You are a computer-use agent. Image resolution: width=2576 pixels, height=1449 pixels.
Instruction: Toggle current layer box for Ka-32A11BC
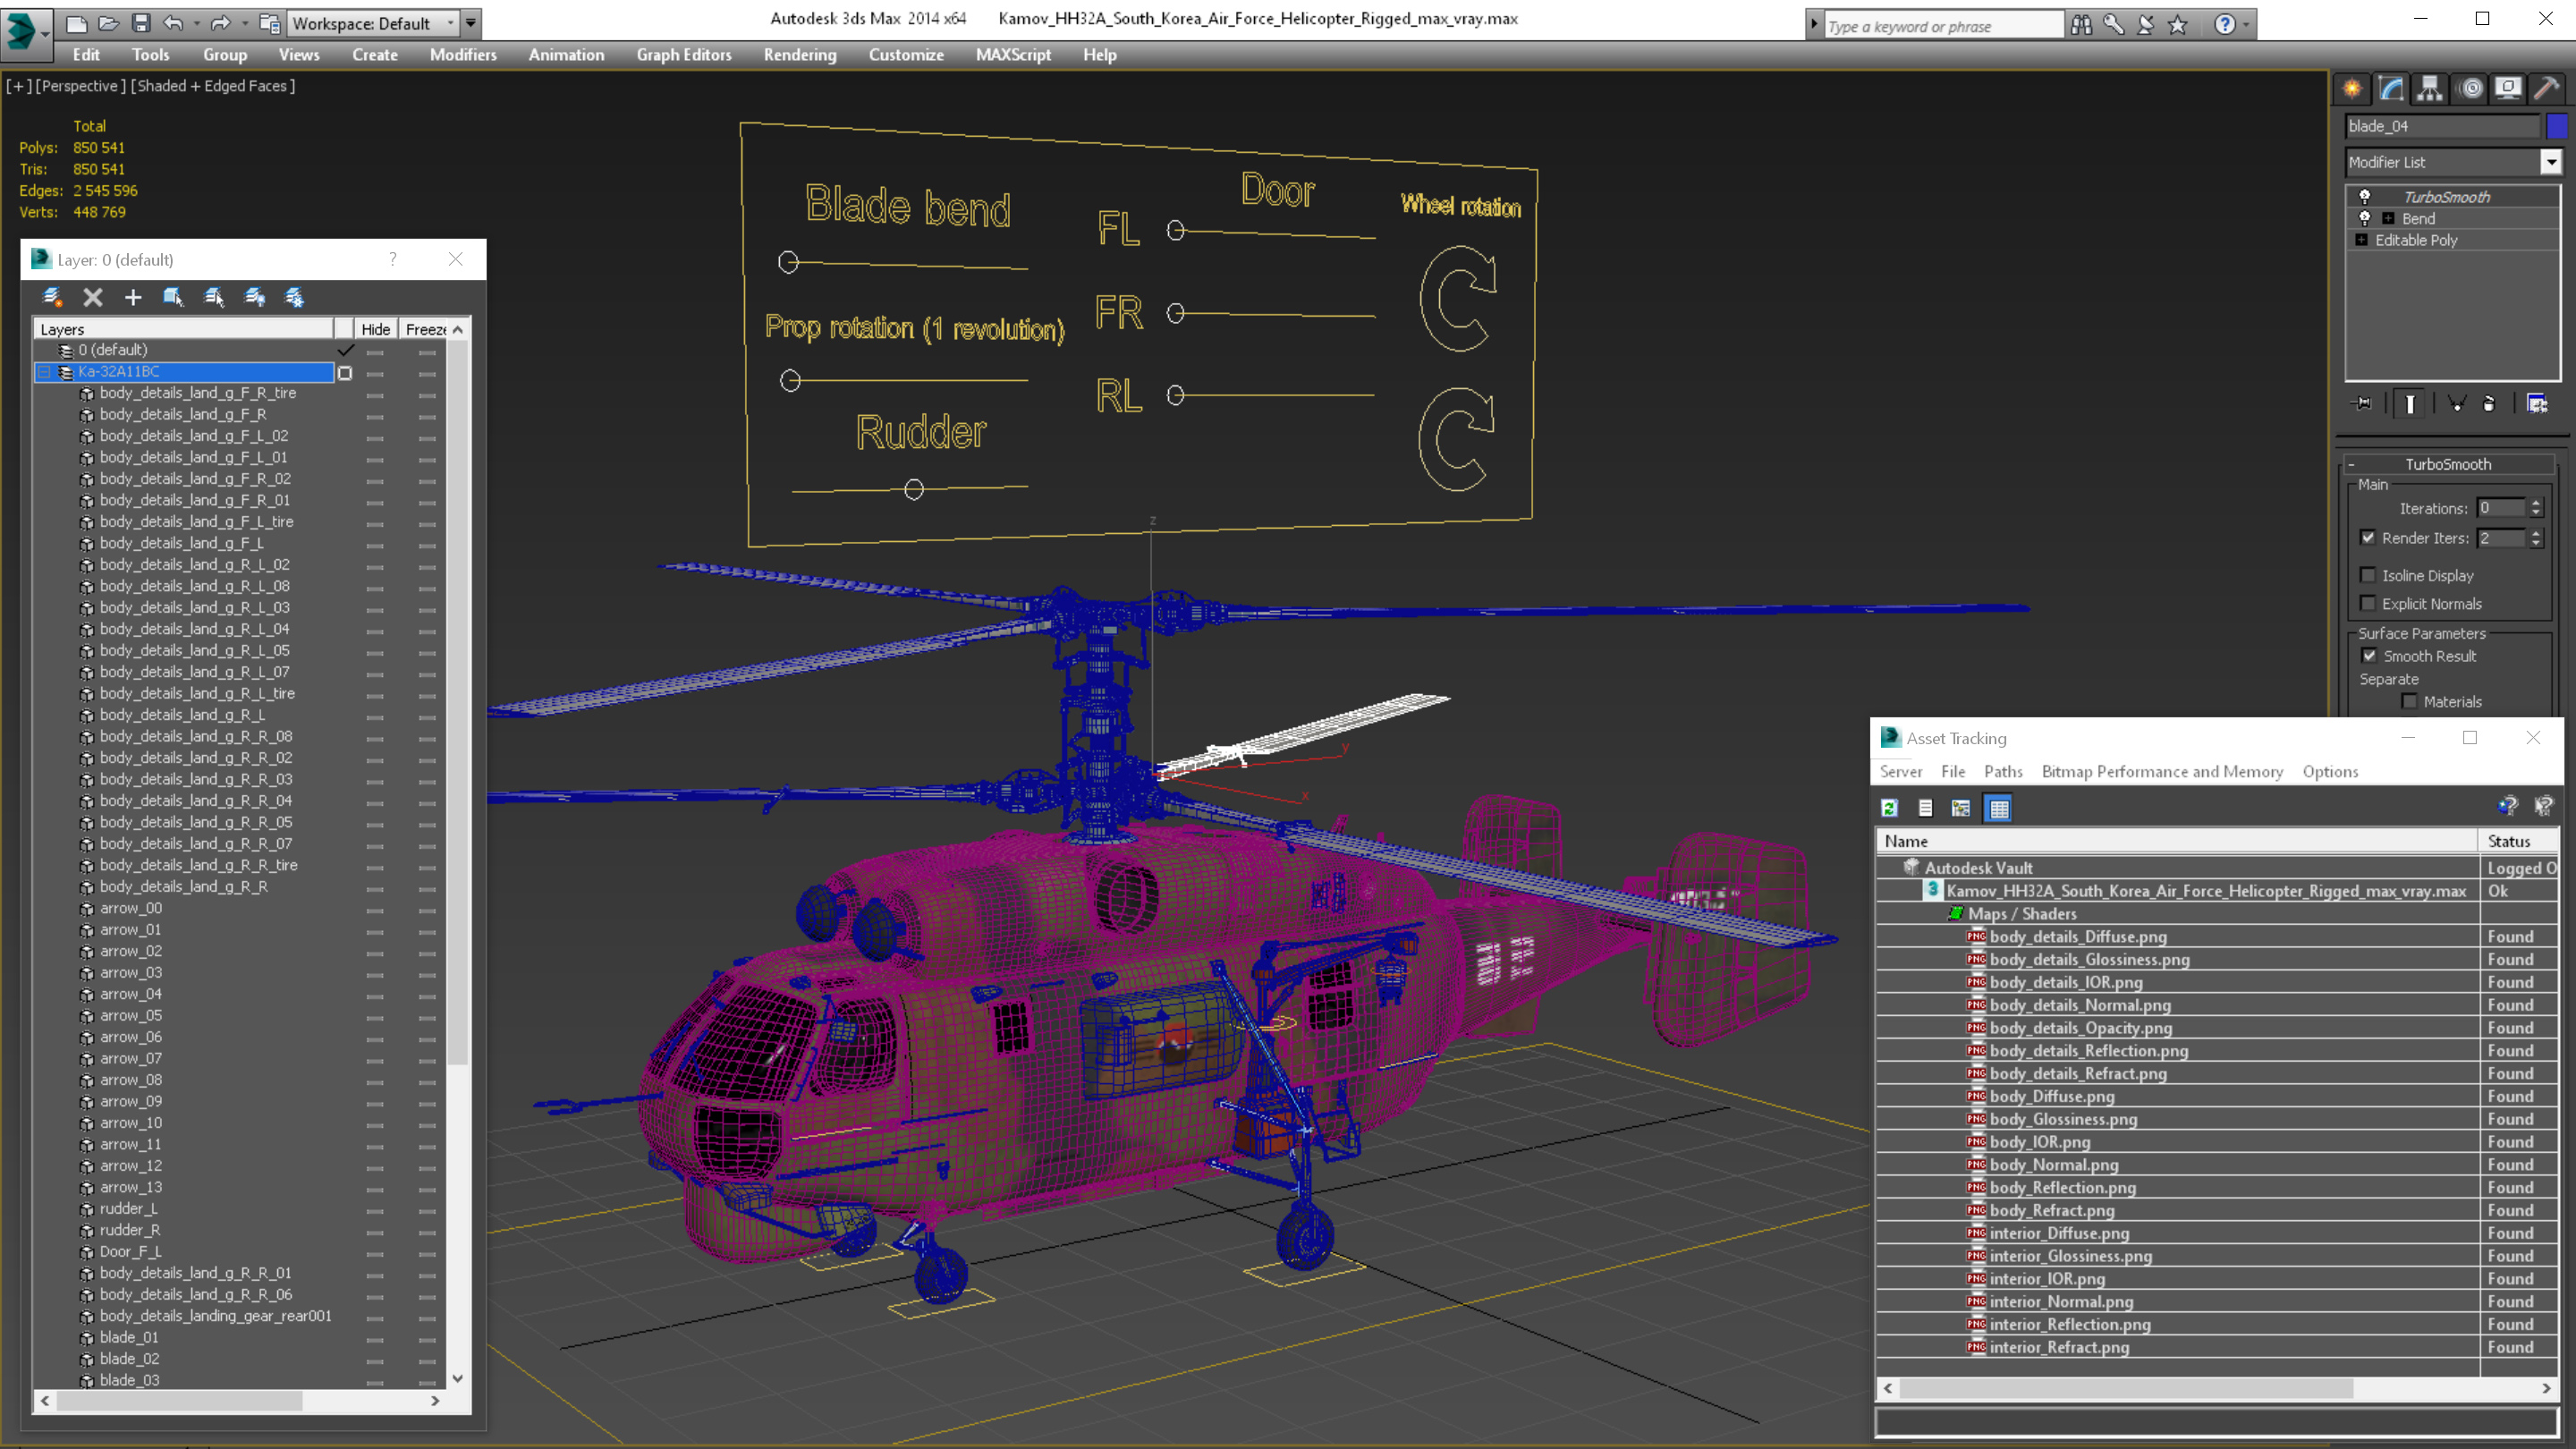click(345, 372)
